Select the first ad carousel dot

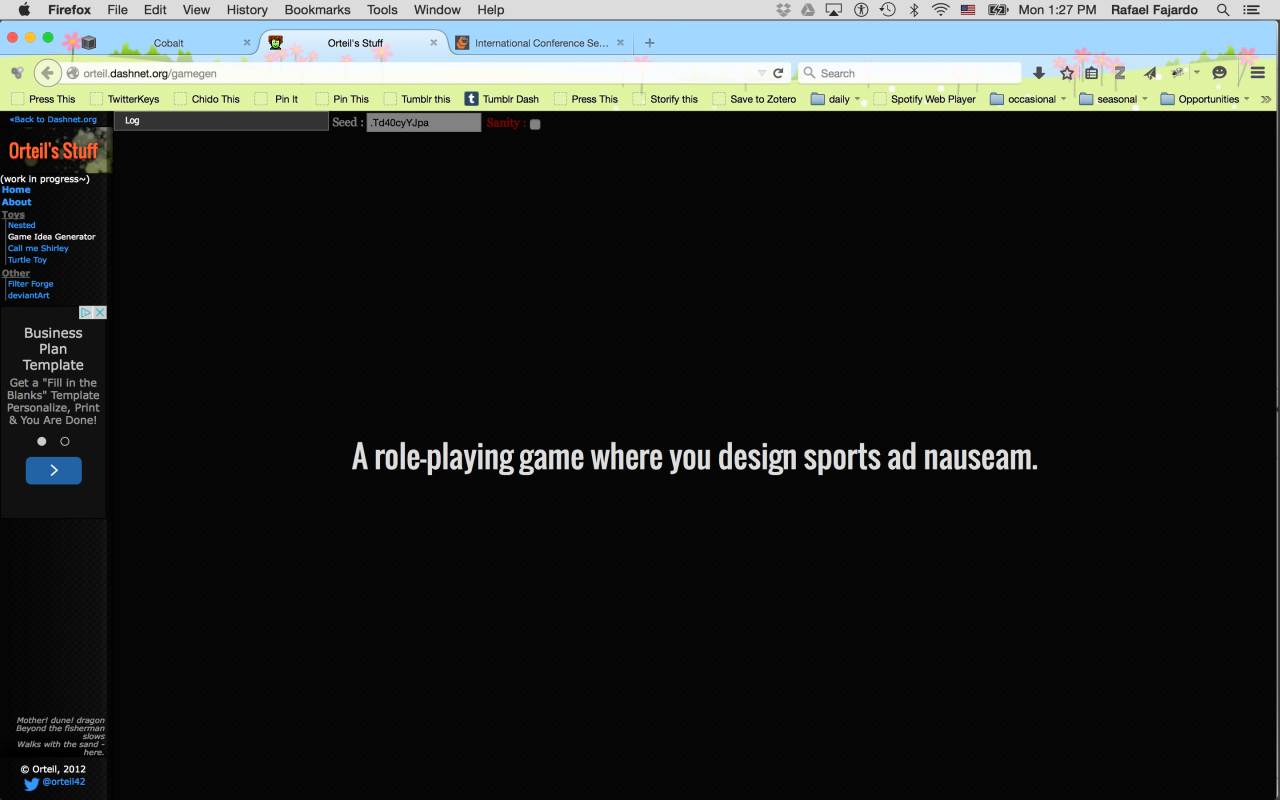(42, 441)
